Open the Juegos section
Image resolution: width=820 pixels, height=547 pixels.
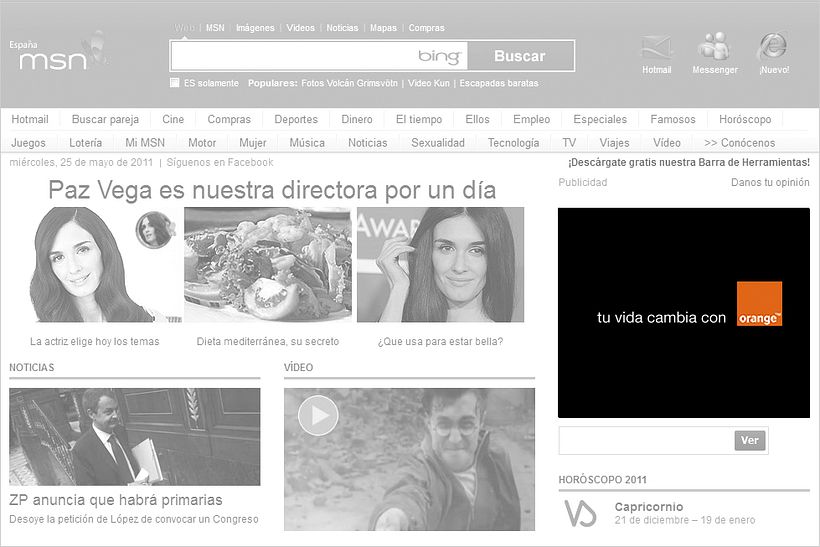tap(28, 143)
